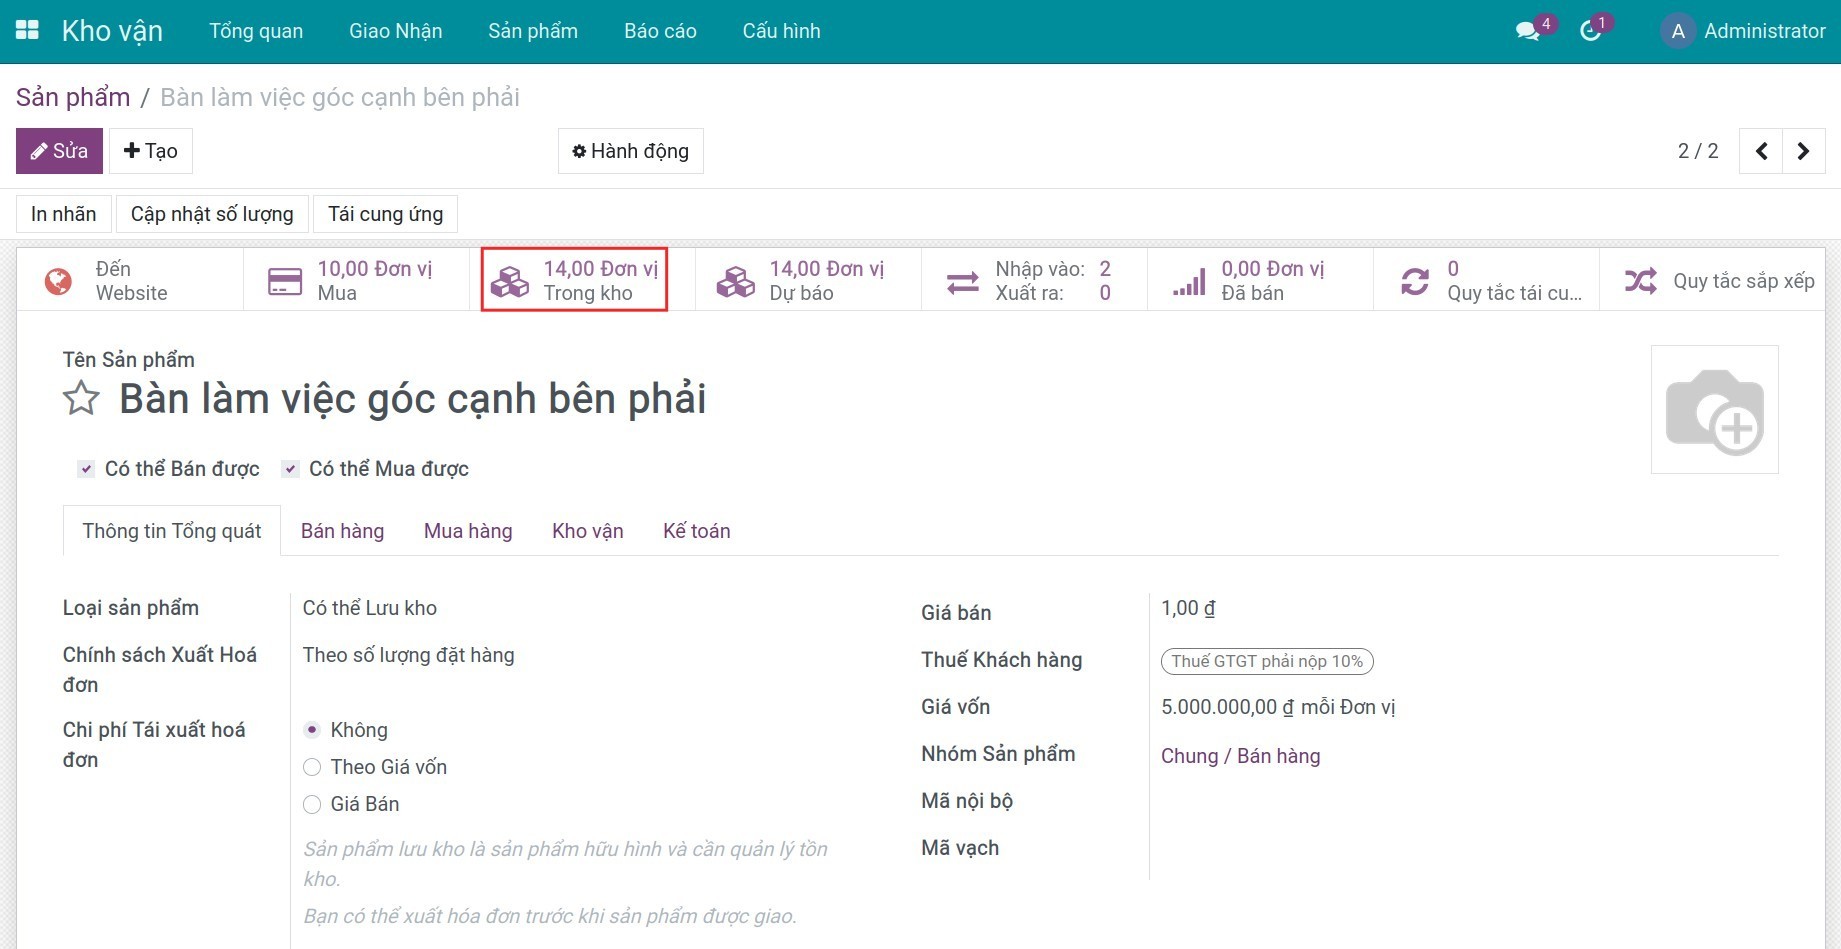Image resolution: width=1841 pixels, height=949 pixels.
Task: Upload product image via camera placeholder
Action: tap(1714, 409)
